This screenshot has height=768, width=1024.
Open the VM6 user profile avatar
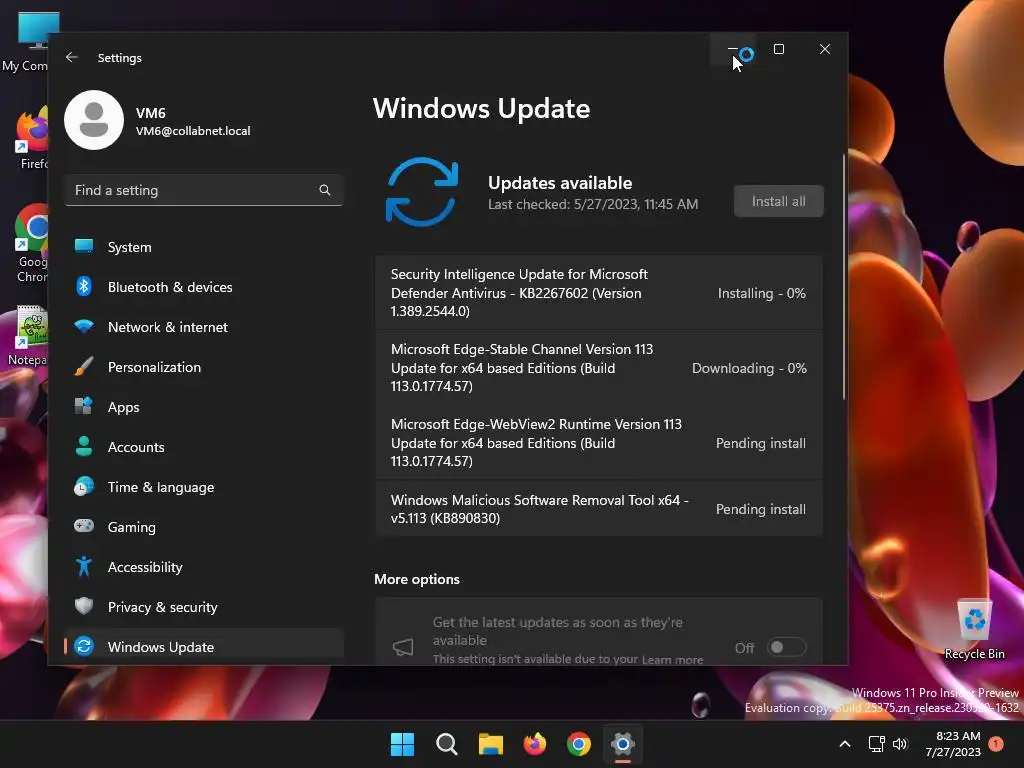pos(94,120)
